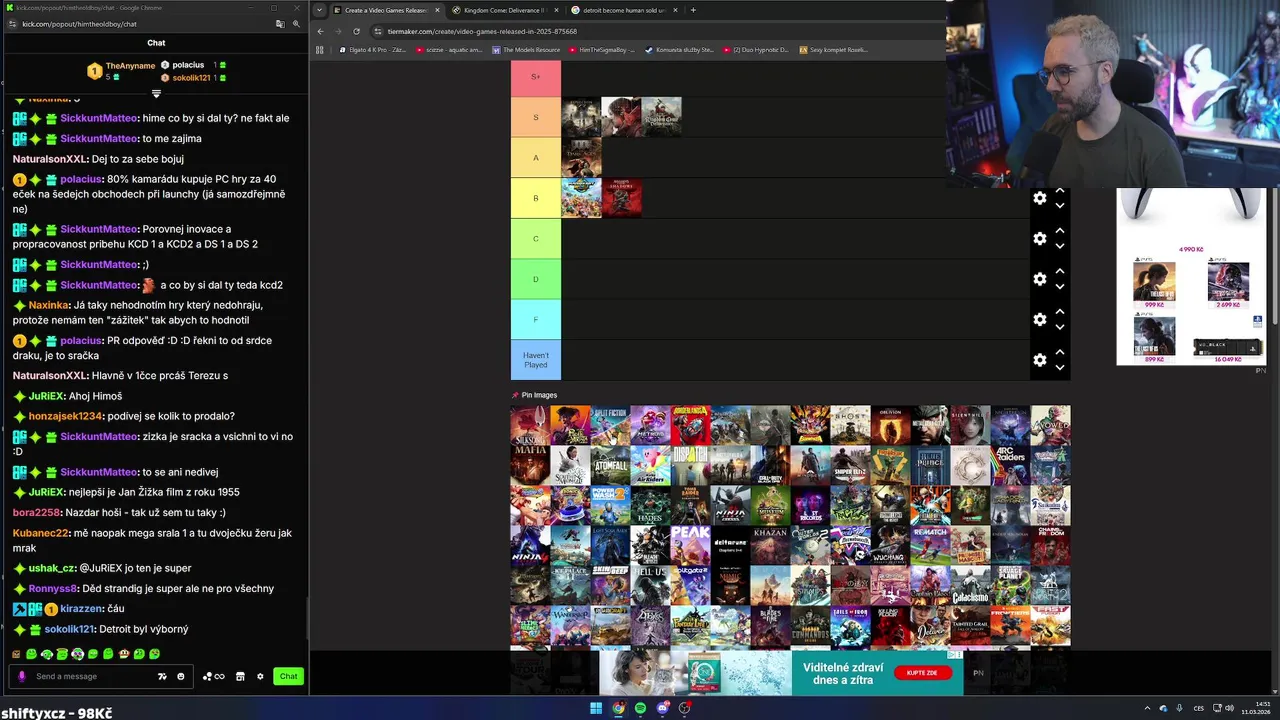Open channel points balance in chat

tap(213, 676)
